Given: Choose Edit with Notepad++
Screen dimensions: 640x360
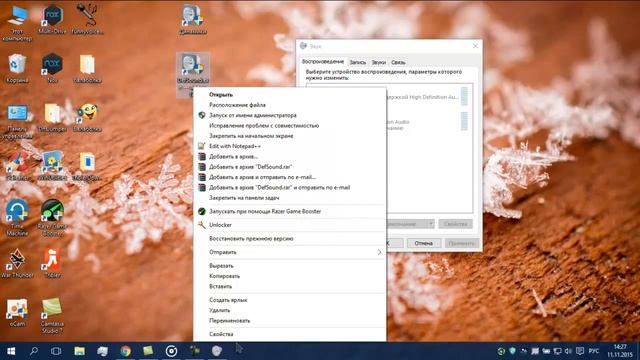Looking at the screenshot, I should (290, 146).
